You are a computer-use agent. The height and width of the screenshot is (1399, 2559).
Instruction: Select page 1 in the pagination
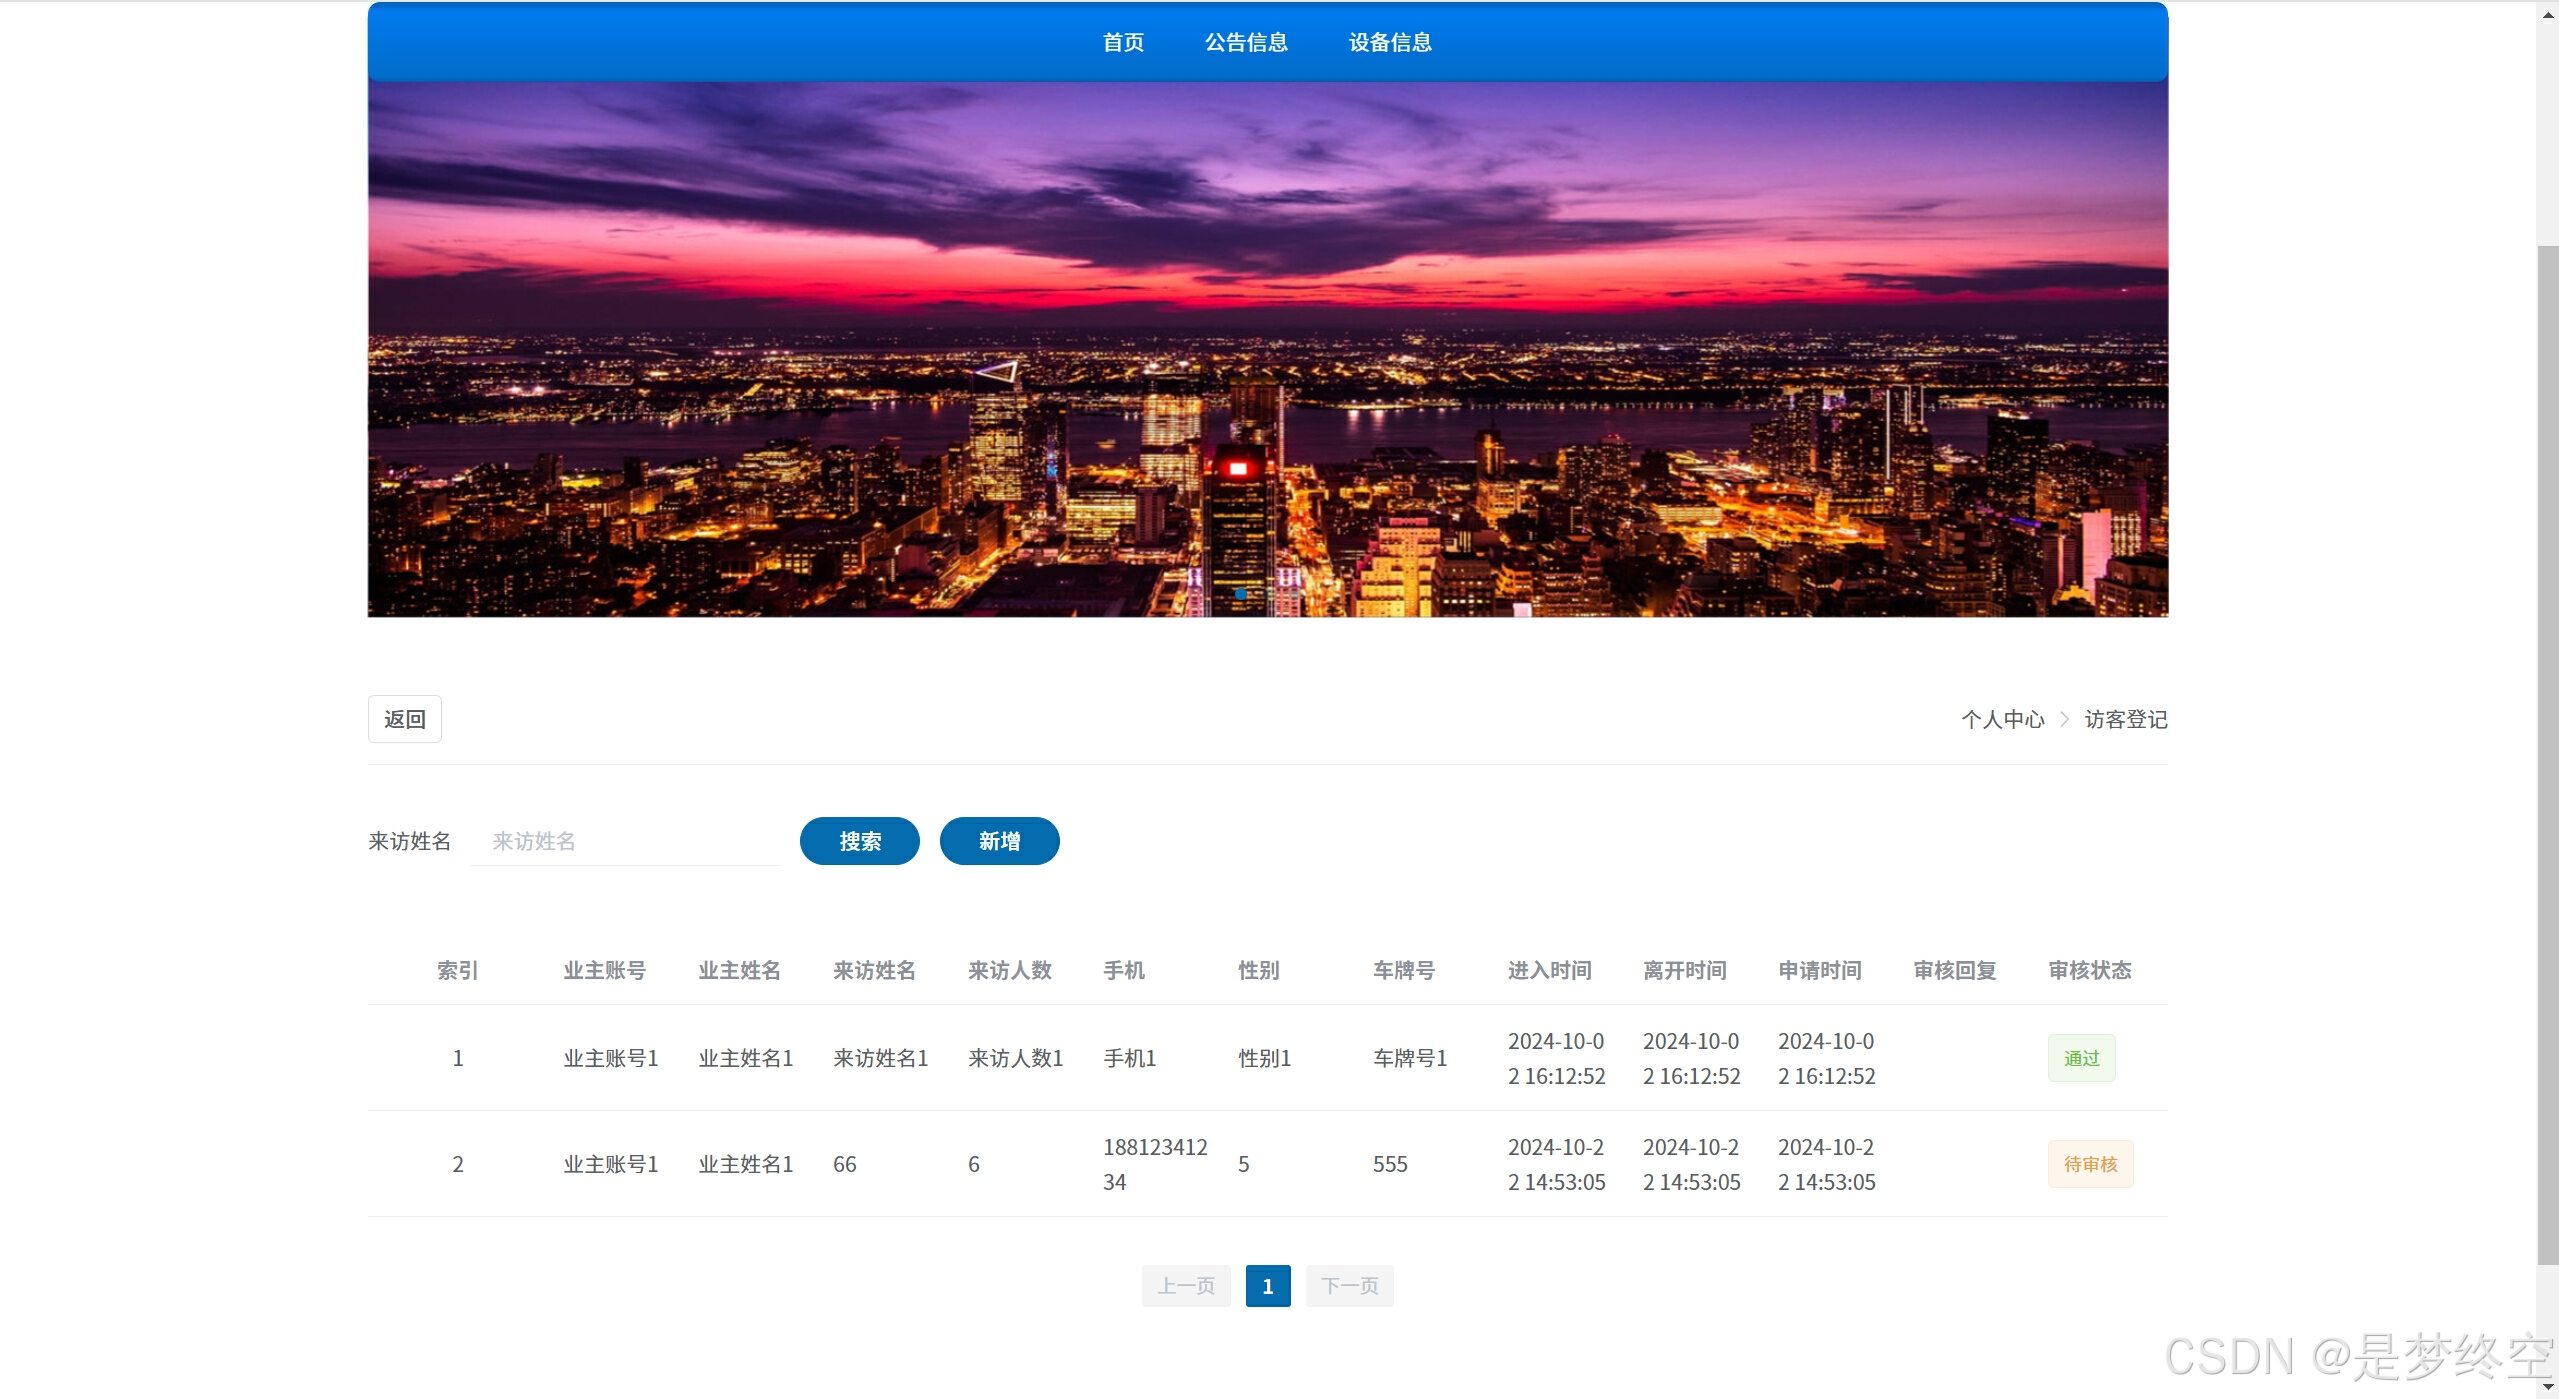[1267, 1286]
